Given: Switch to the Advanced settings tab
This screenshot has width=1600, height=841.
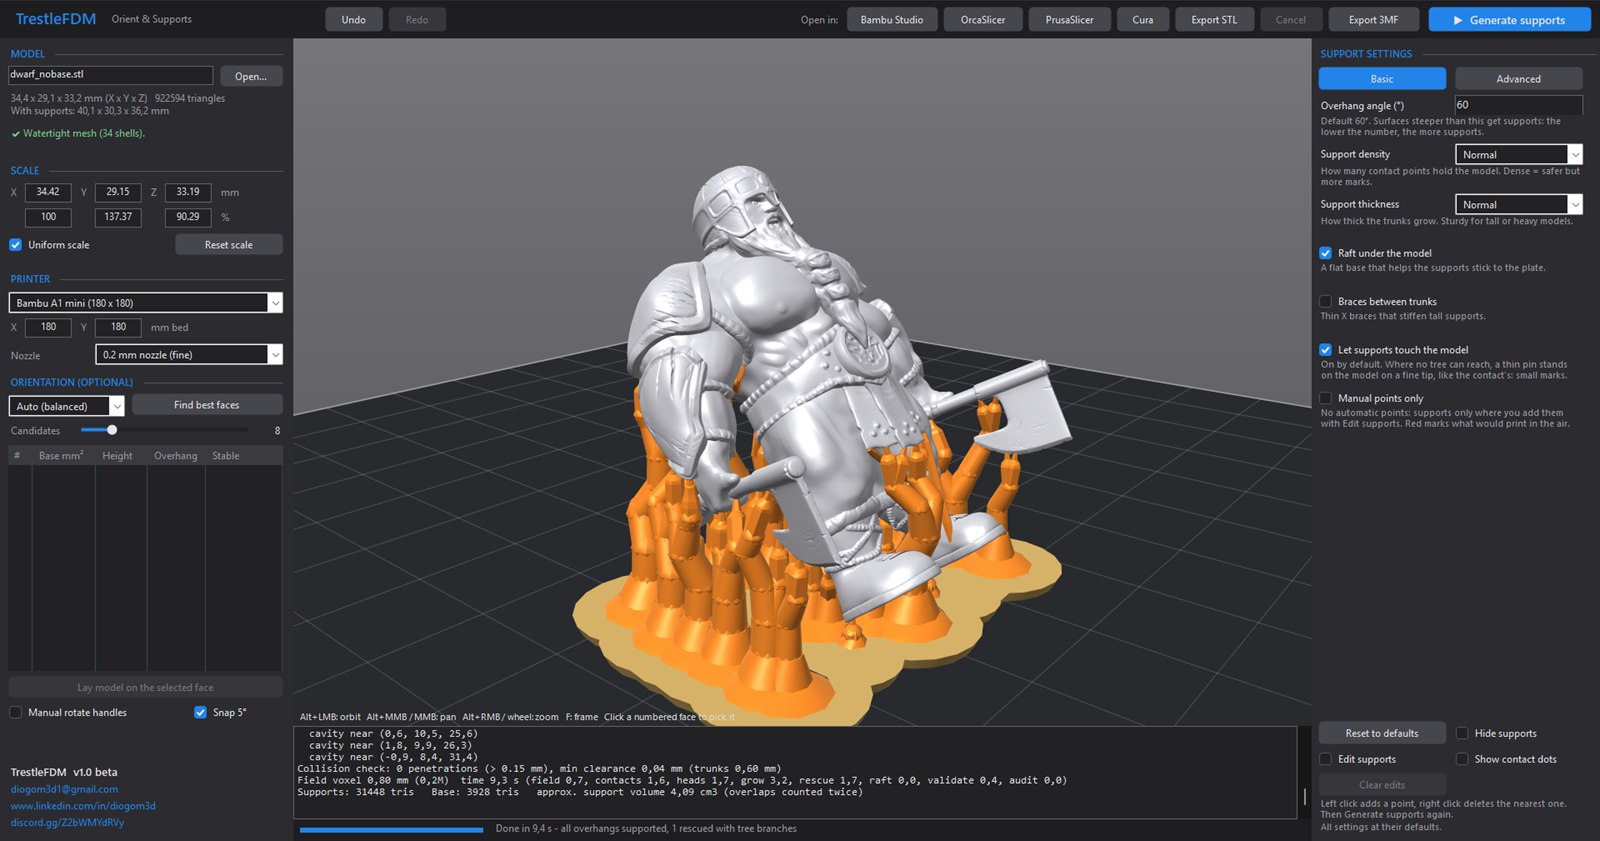Looking at the screenshot, I should click(x=1519, y=78).
